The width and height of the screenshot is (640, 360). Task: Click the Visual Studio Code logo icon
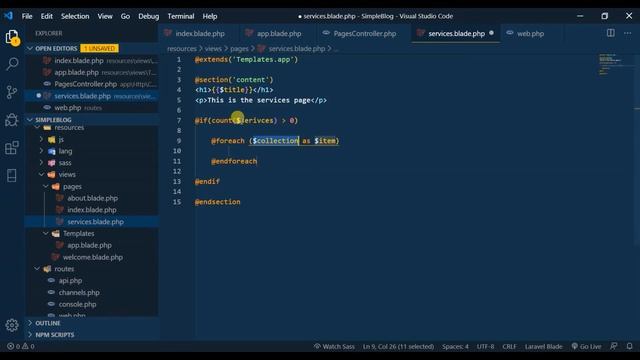click(8, 16)
